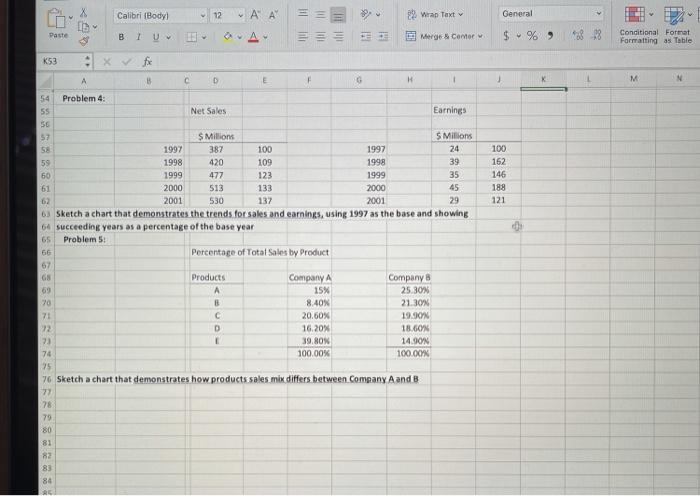Viewport: 700px width, 496px height.
Task: Select column A header
Action: tap(84, 81)
